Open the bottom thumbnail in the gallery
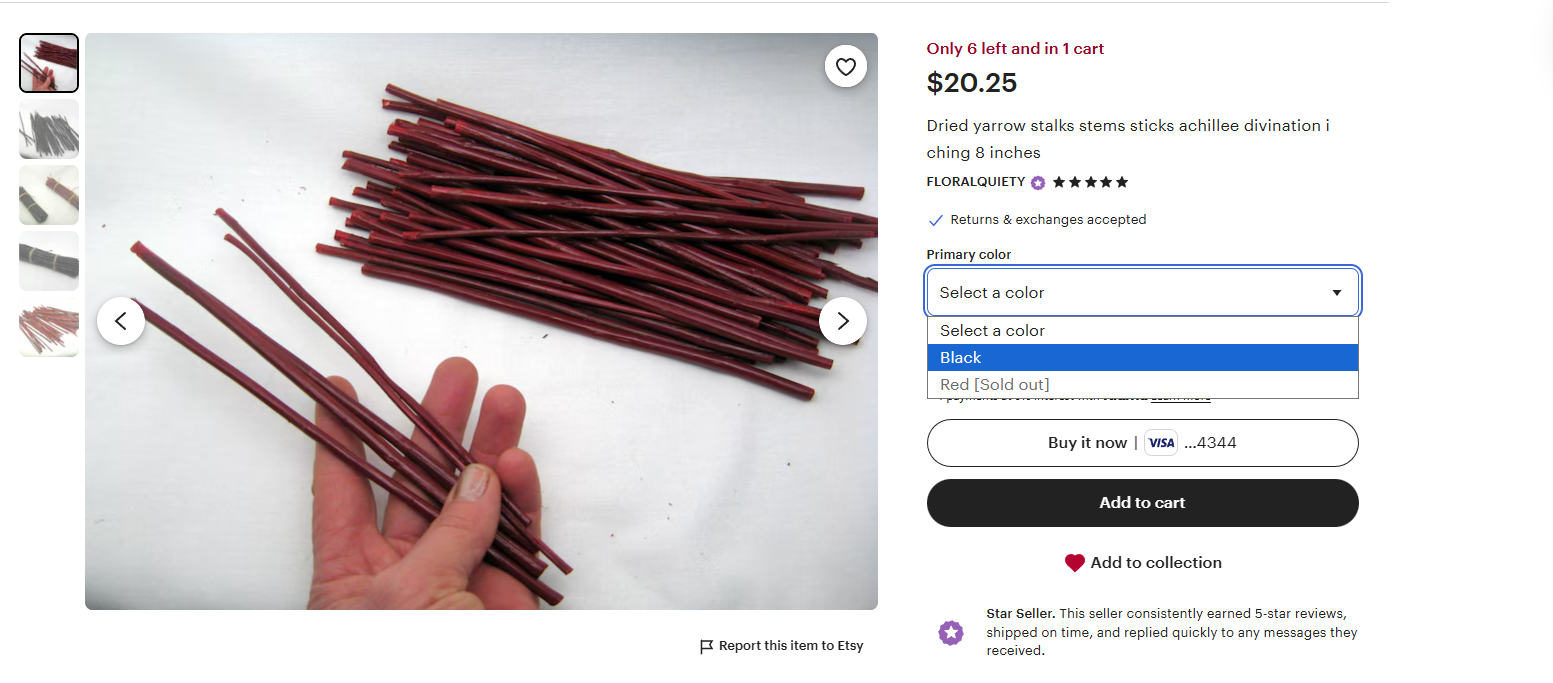1553x683 pixels. pyautogui.click(x=49, y=327)
